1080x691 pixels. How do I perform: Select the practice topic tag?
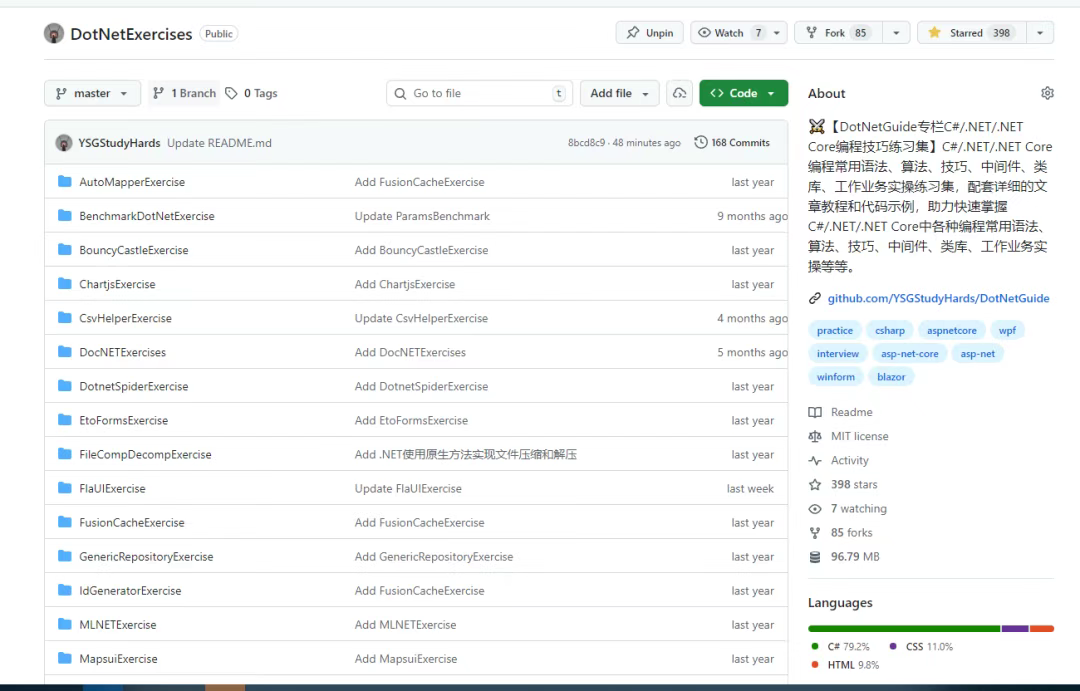(x=835, y=331)
